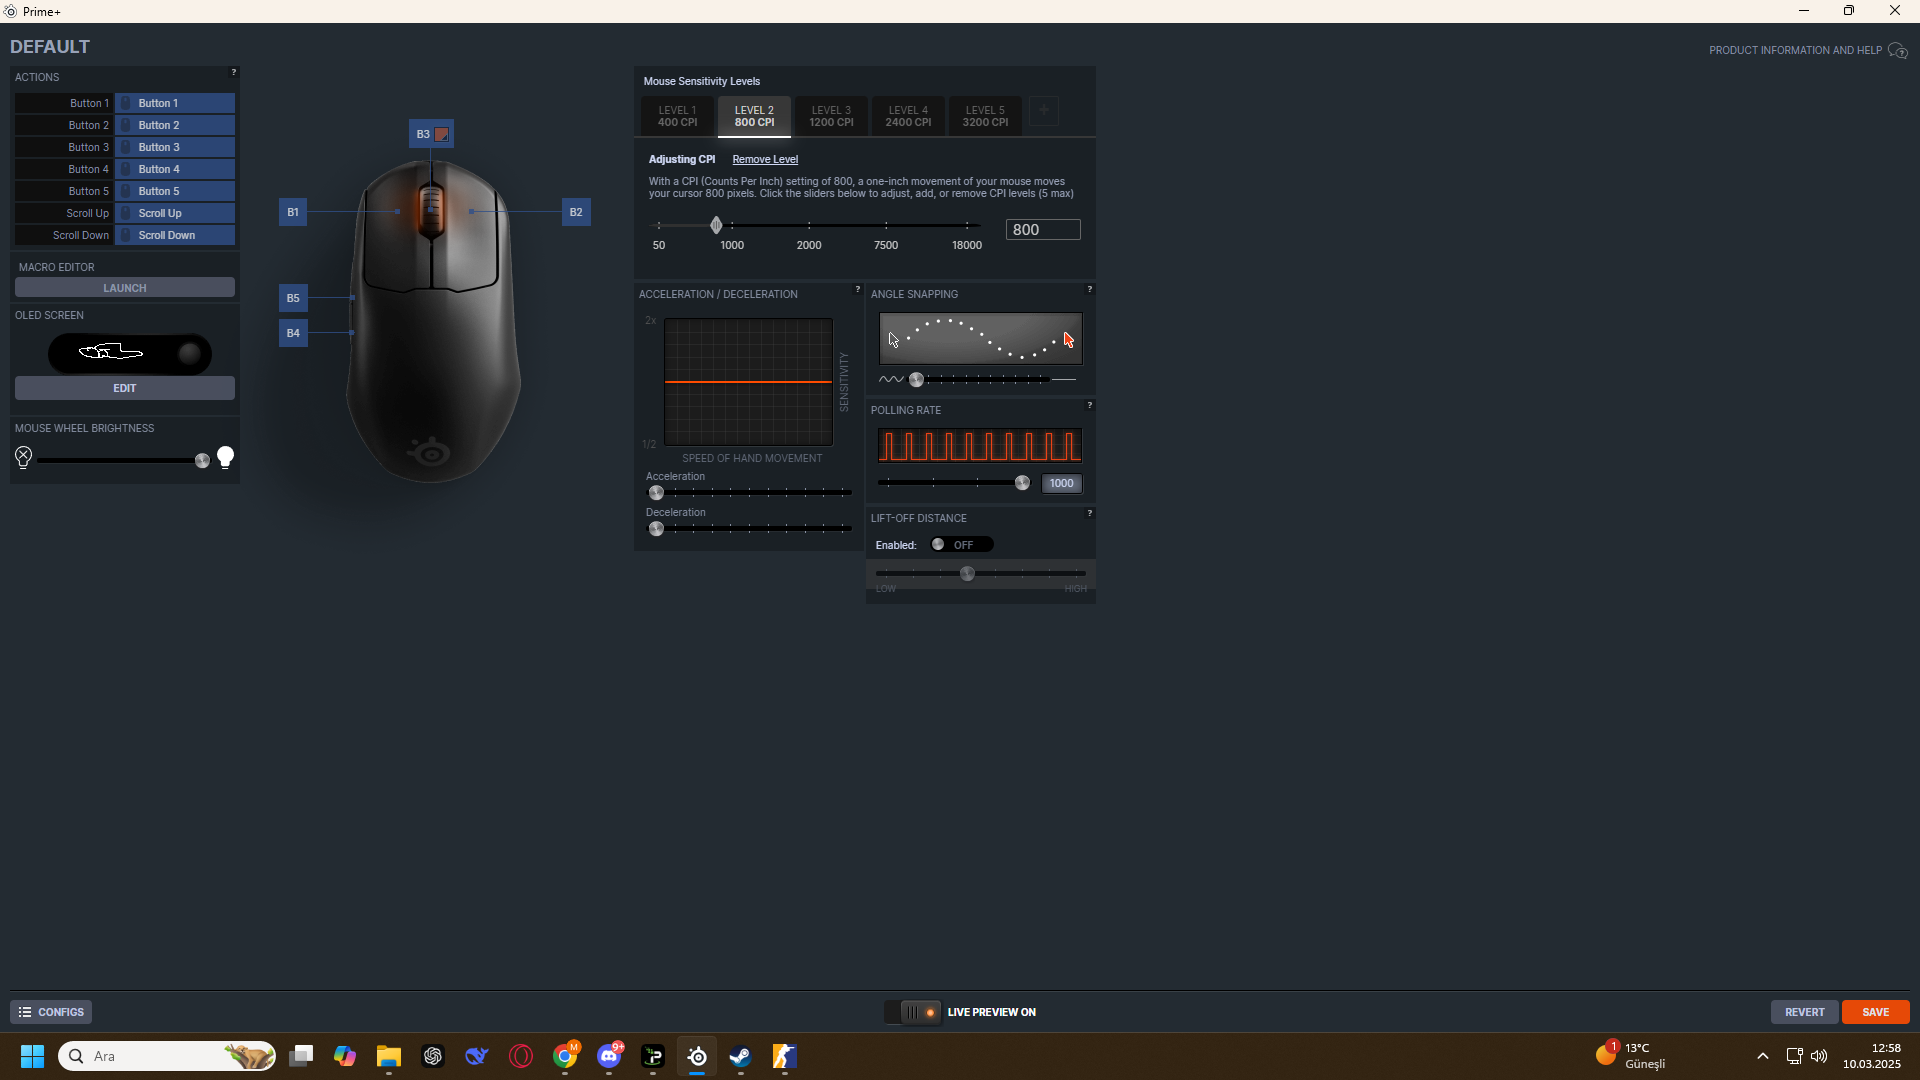Screen dimensions: 1920x1080
Task: Add new CPI level with plus icon
Action: [1043, 112]
